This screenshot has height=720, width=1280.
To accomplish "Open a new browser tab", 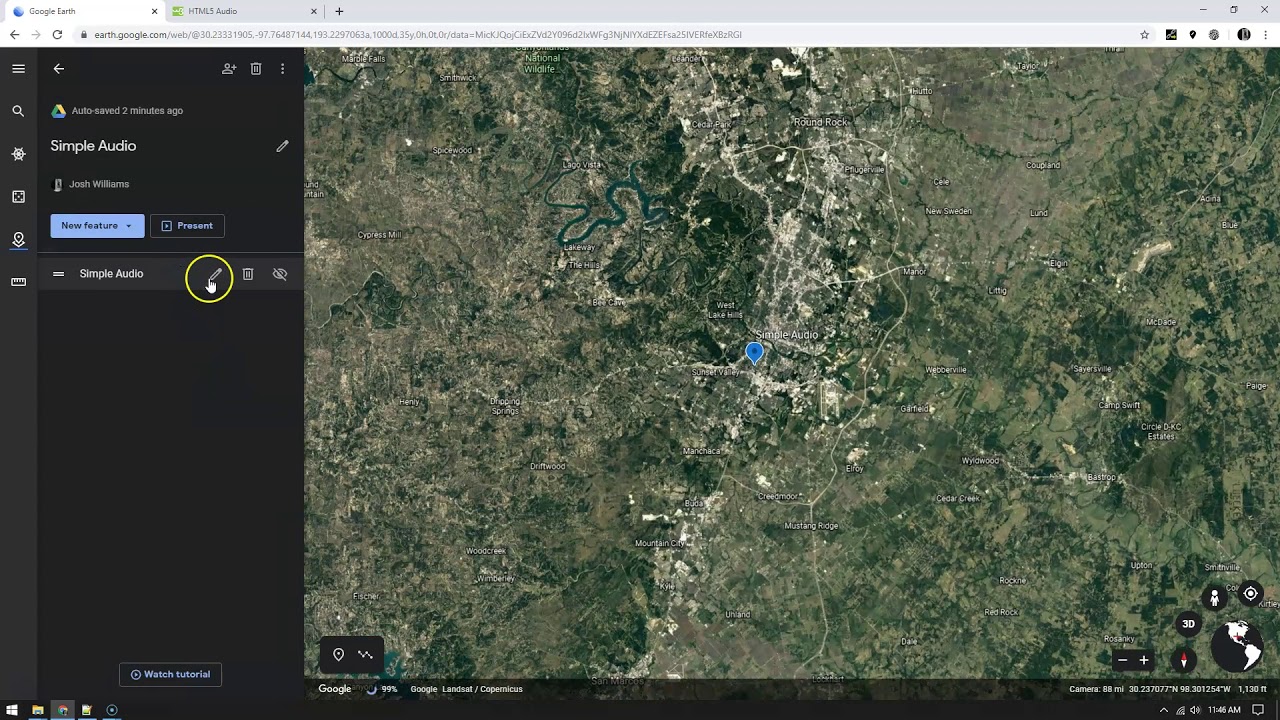I will [x=339, y=11].
